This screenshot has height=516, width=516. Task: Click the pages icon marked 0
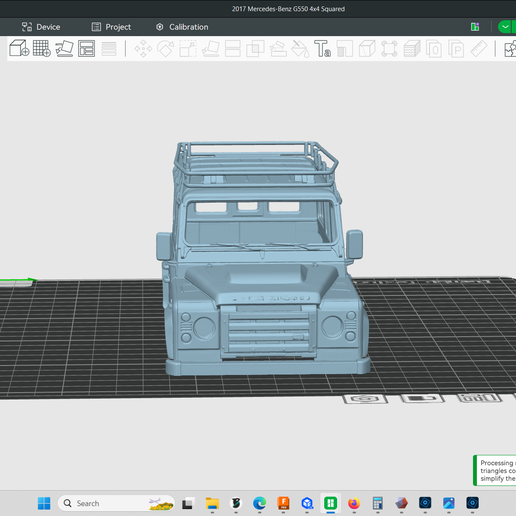(434, 49)
